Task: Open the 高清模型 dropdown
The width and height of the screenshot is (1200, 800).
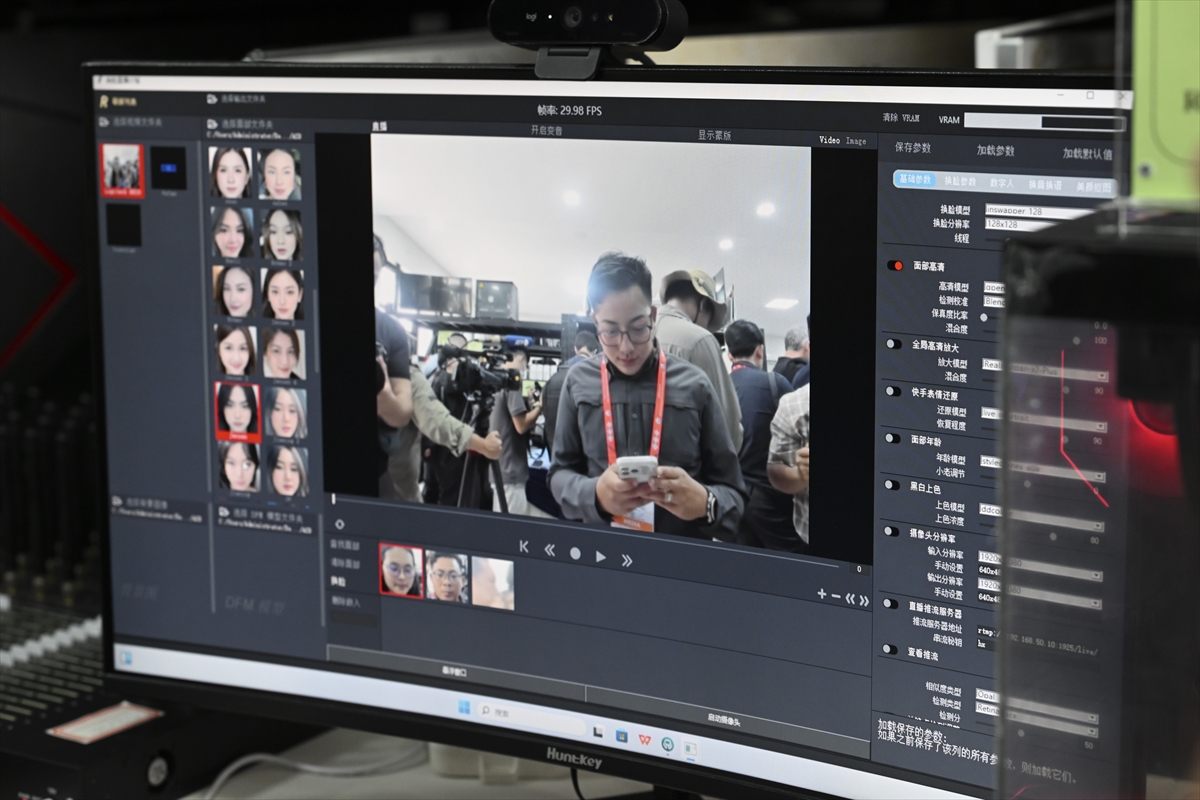Action: (x=993, y=287)
